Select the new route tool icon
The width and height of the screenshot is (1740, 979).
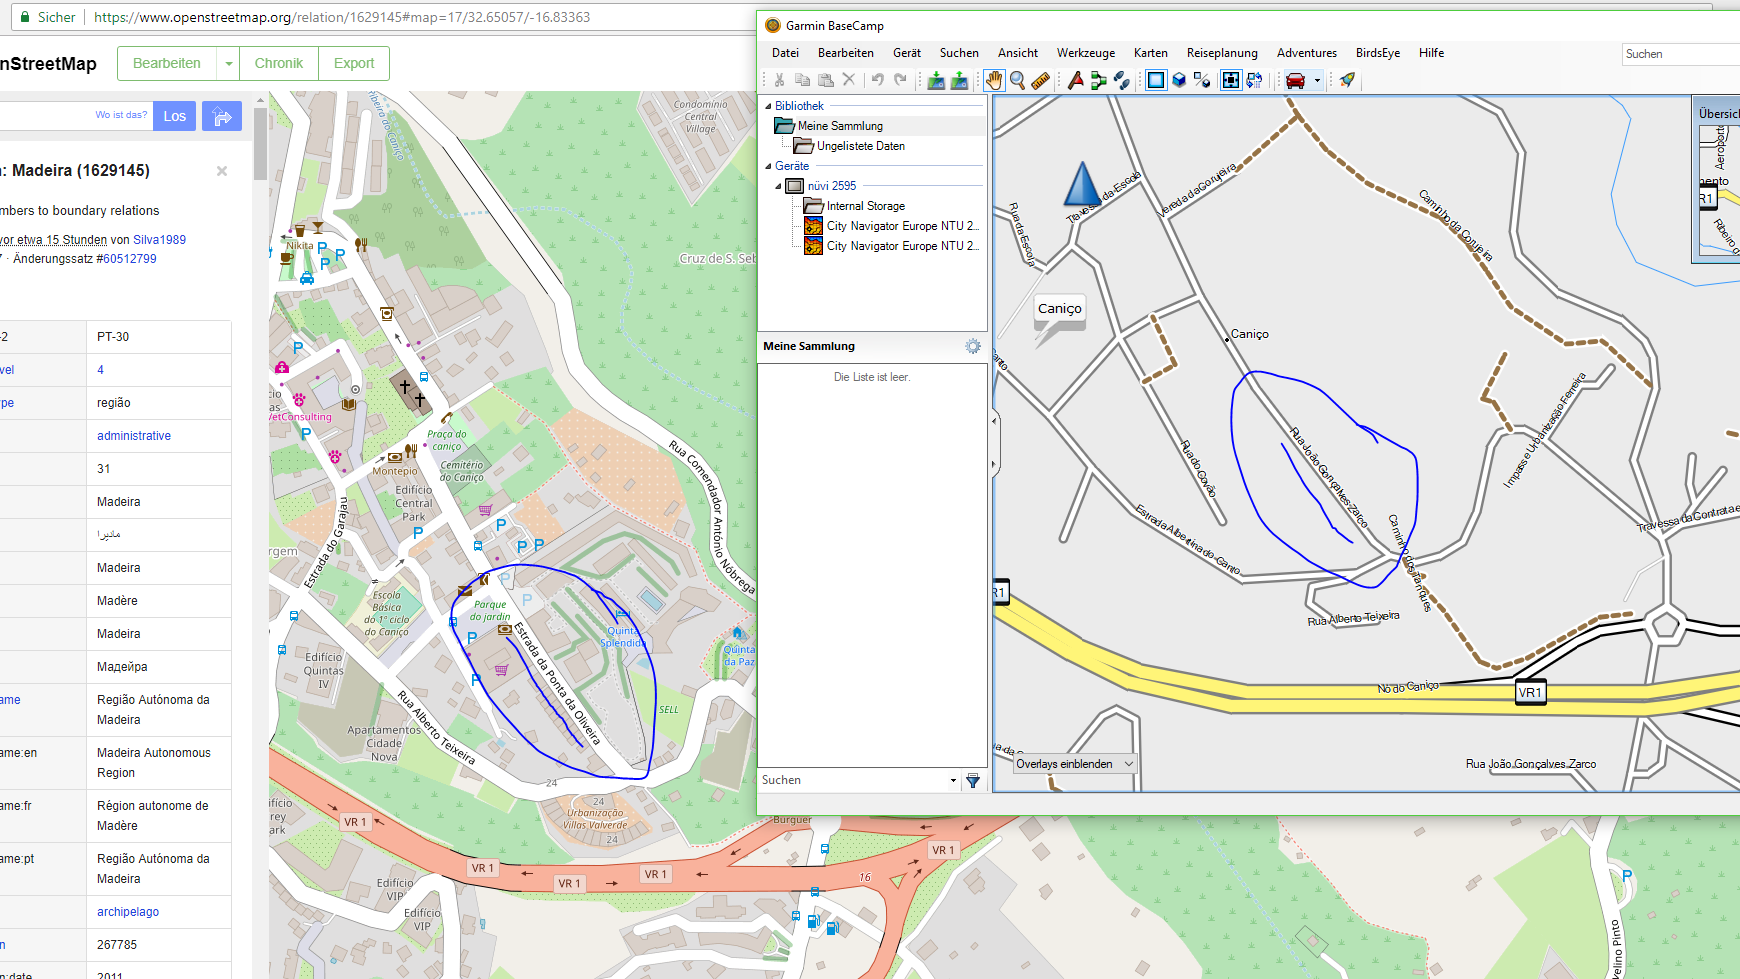coord(1098,80)
